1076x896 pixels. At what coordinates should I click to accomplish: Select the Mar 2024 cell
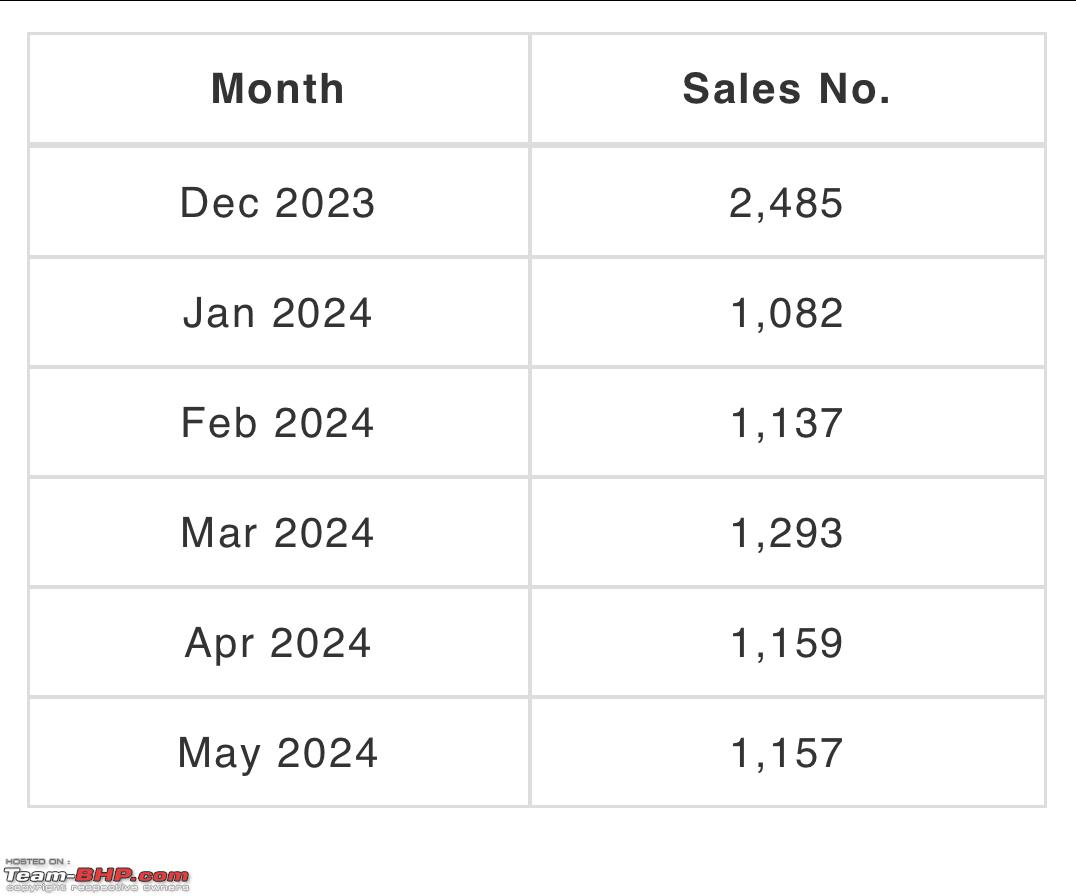pos(278,533)
